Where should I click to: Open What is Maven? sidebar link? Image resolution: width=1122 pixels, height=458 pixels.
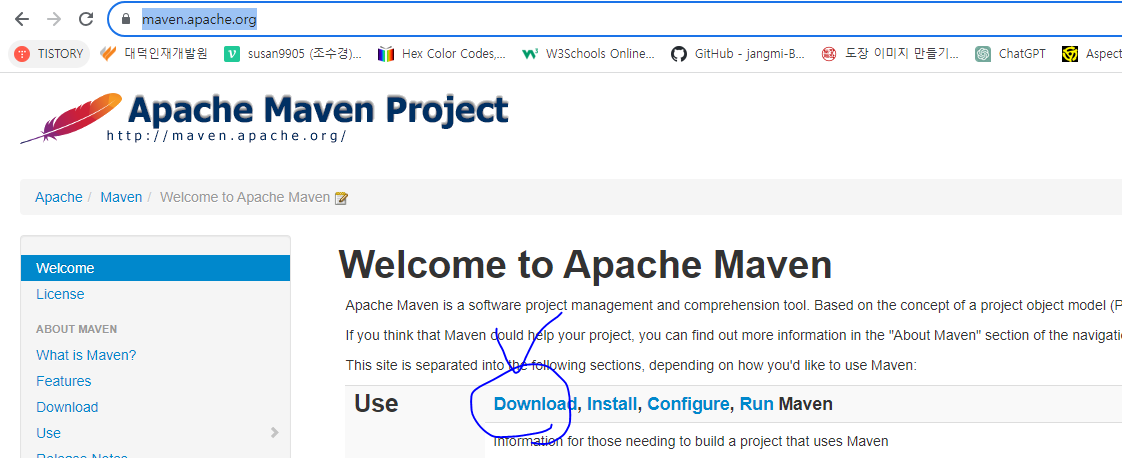coord(86,355)
